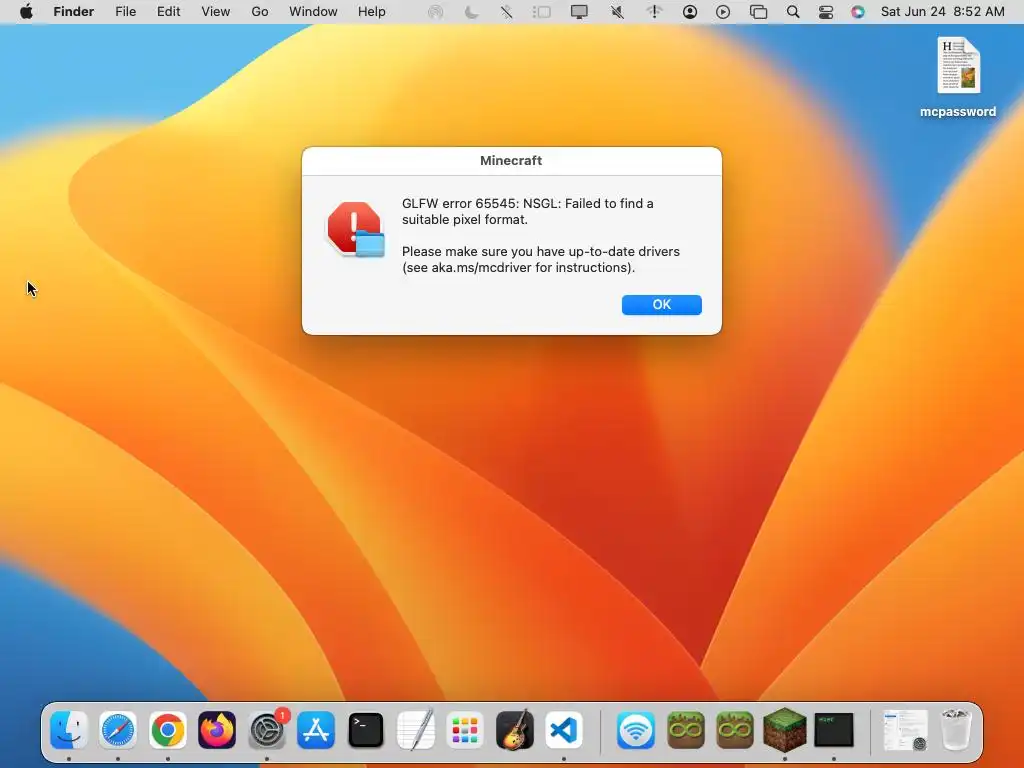Image resolution: width=1024 pixels, height=768 pixels.
Task: Open Finder from the Dock
Action: (69, 729)
